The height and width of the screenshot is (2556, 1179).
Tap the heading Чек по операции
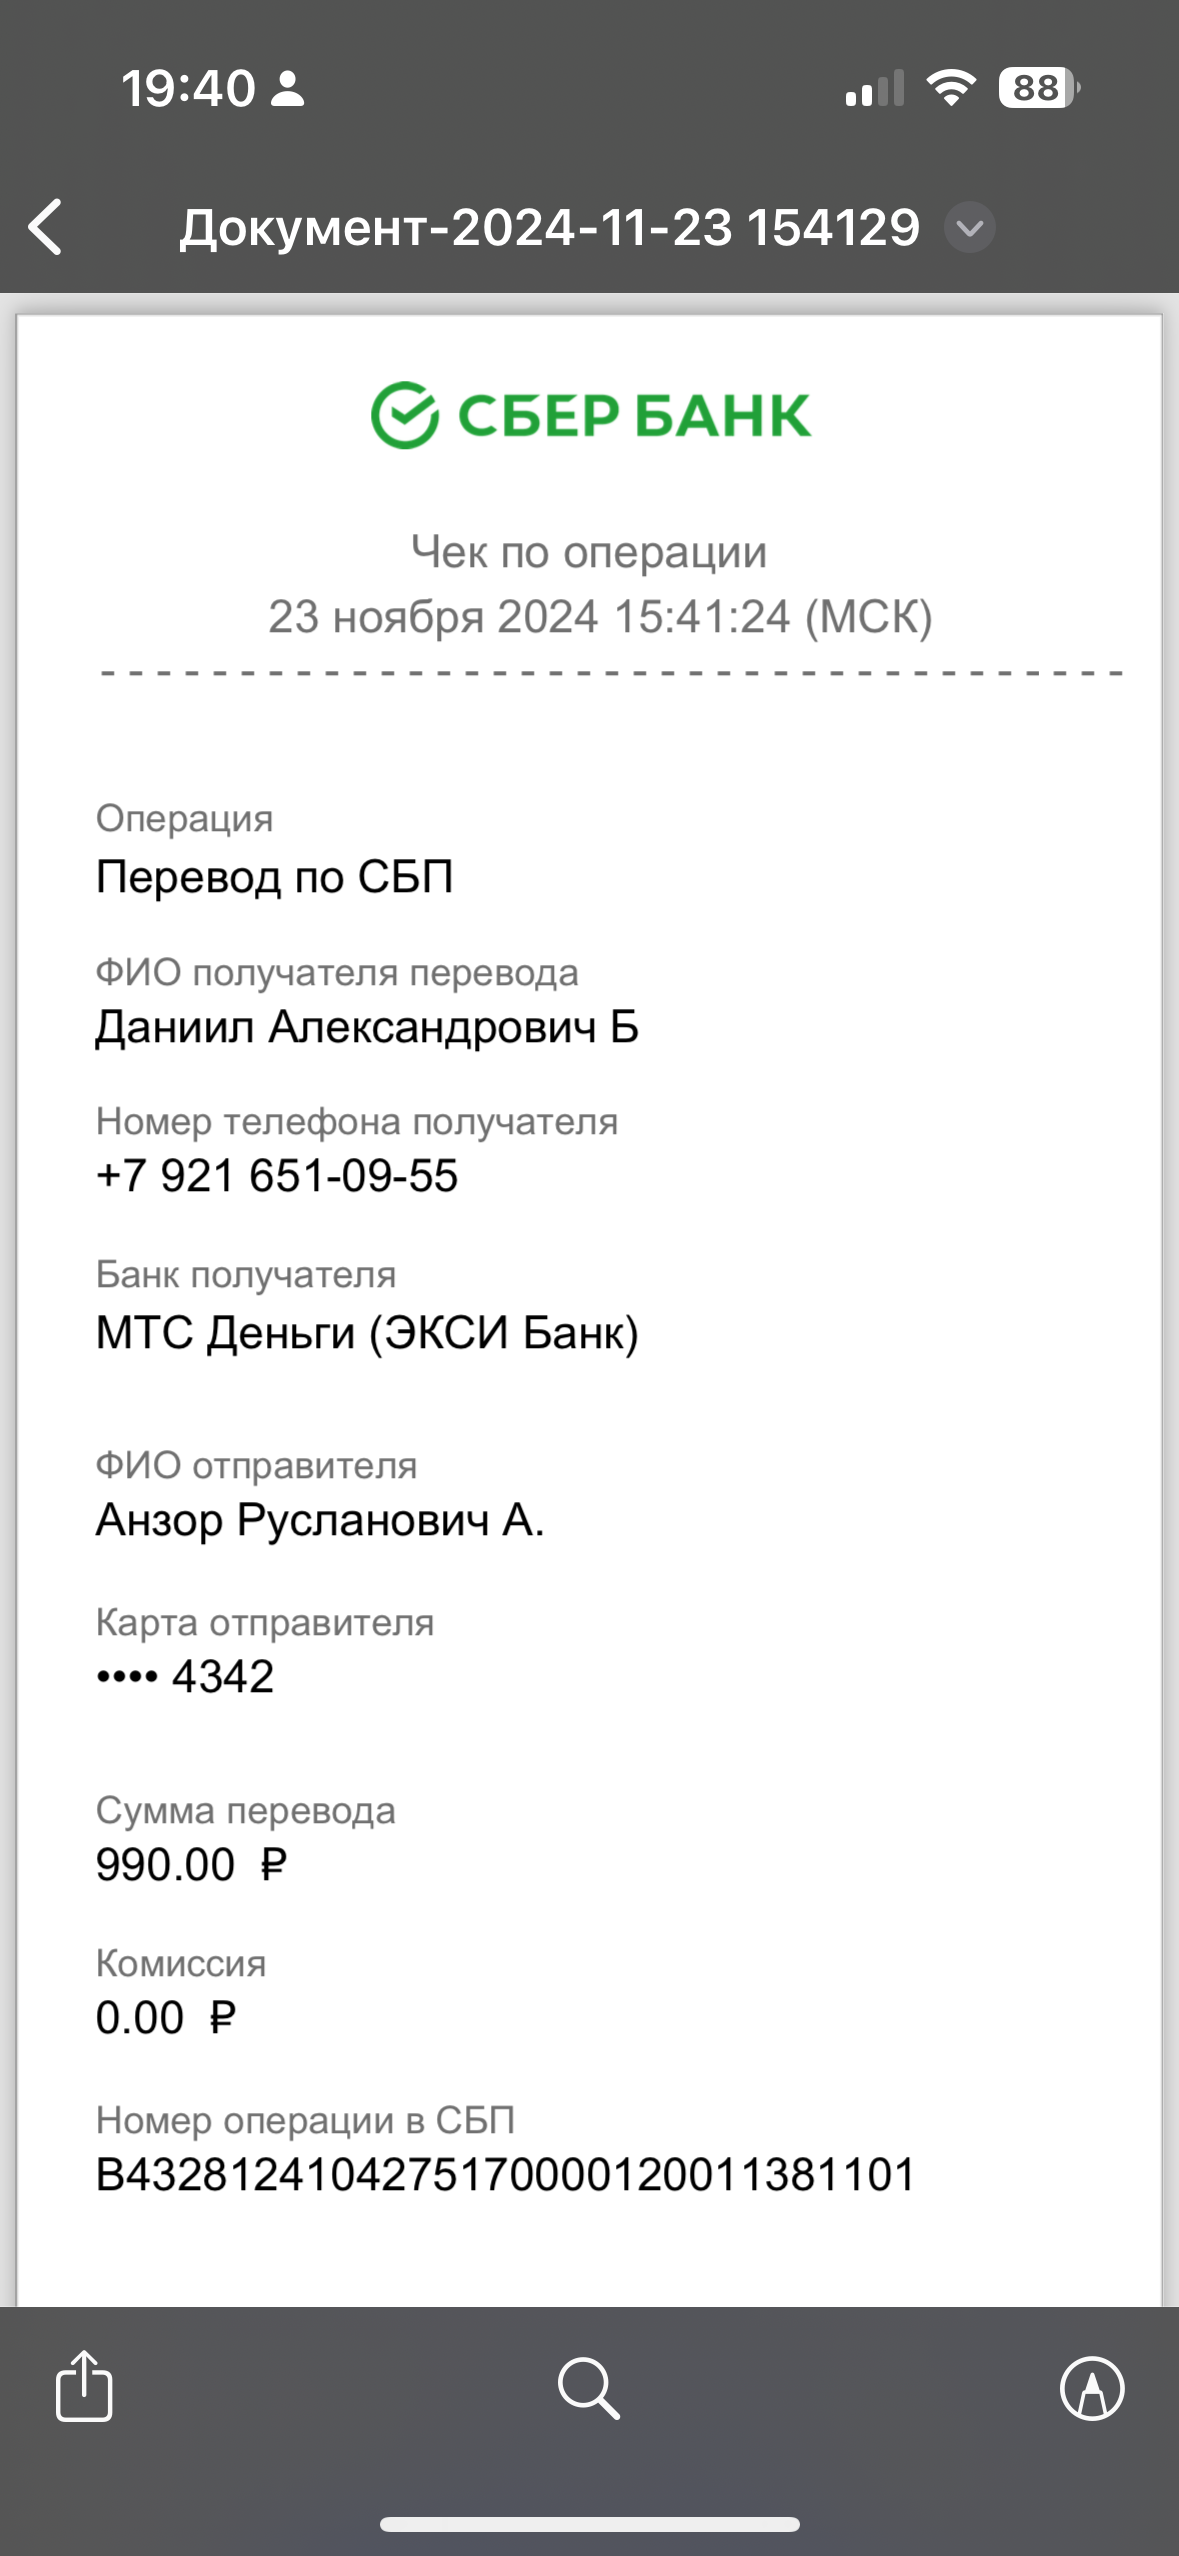(x=589, y=553)
